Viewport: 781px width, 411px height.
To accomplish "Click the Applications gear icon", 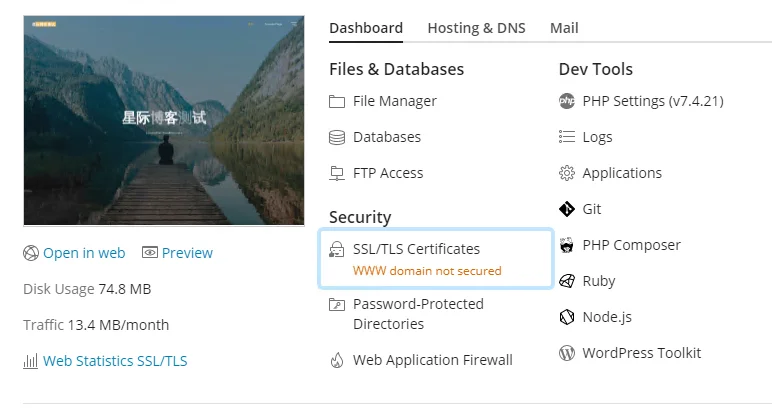I will 567,173.
